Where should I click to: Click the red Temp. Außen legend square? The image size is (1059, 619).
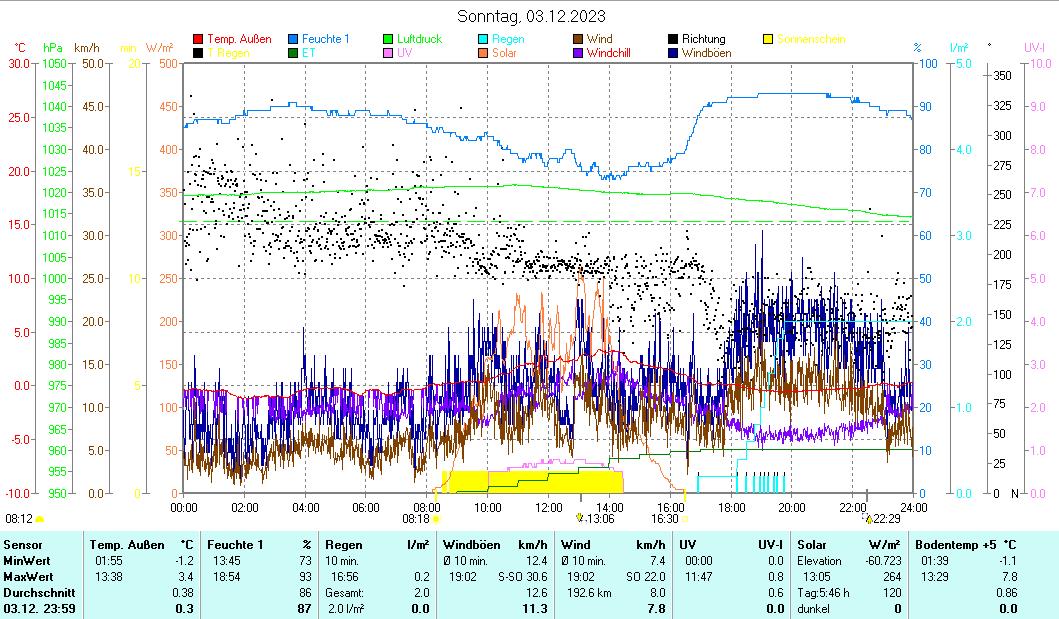198,39
